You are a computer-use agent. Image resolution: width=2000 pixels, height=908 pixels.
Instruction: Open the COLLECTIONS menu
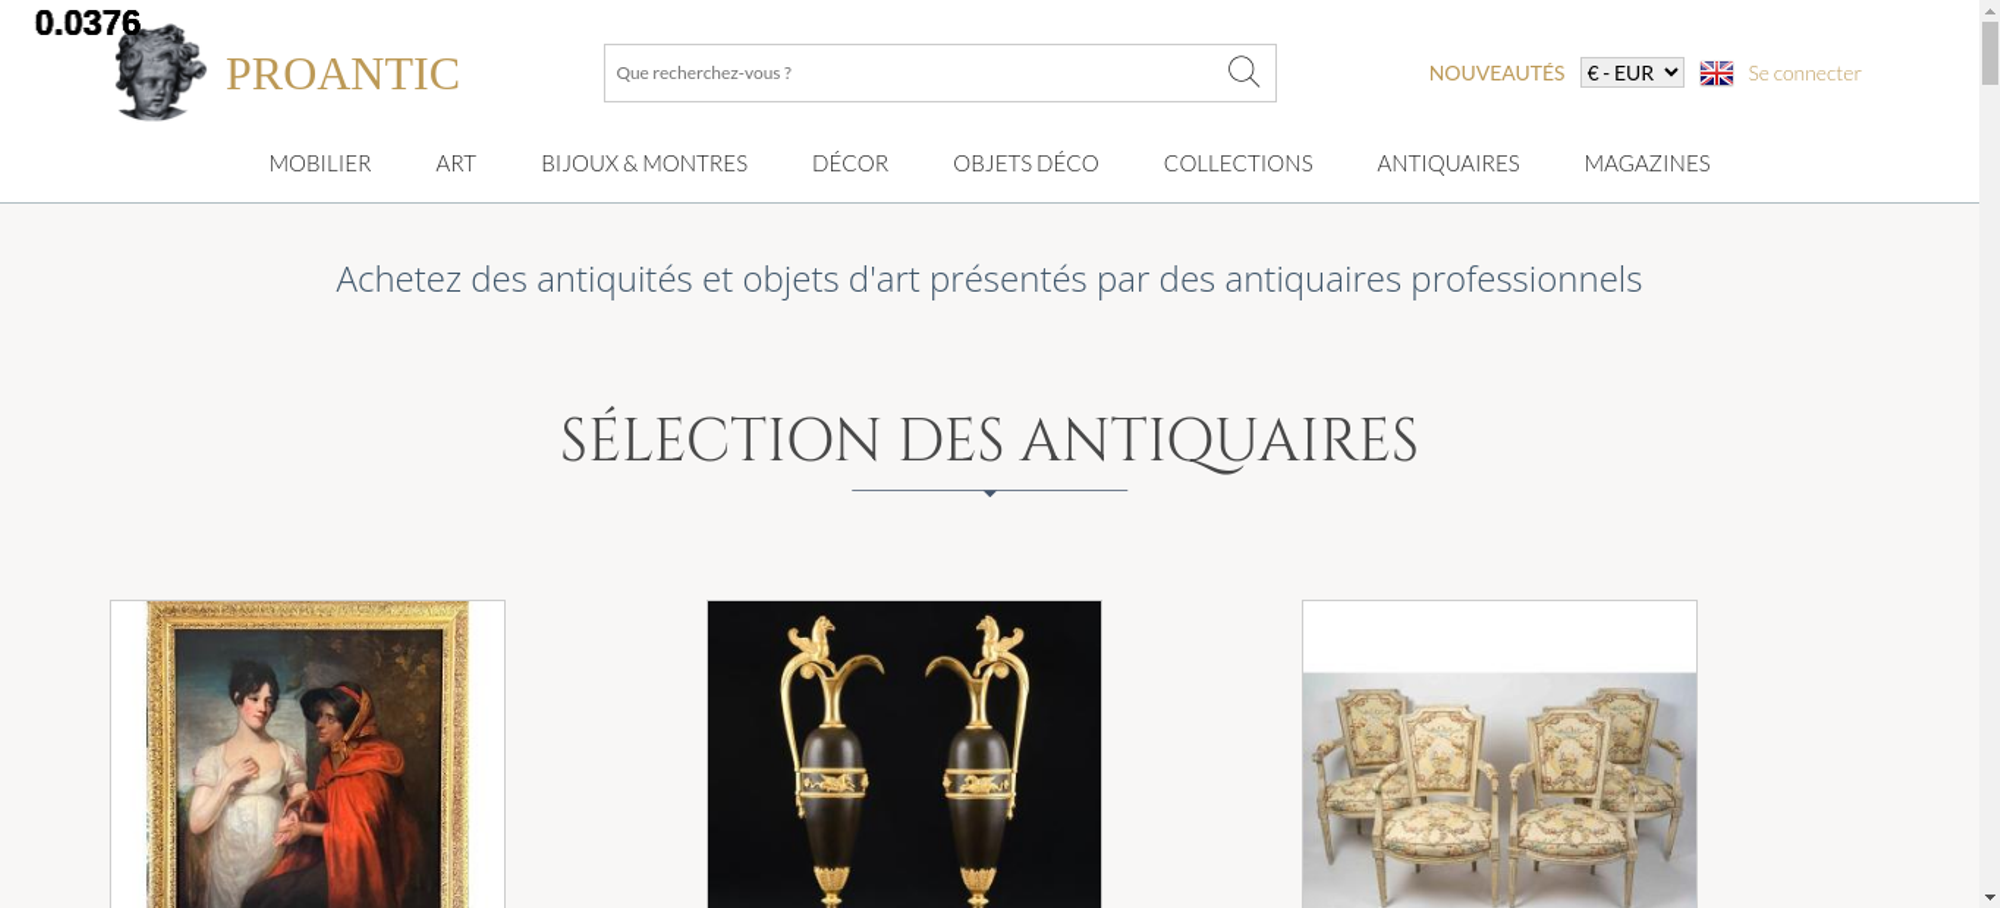(1238, 163)
